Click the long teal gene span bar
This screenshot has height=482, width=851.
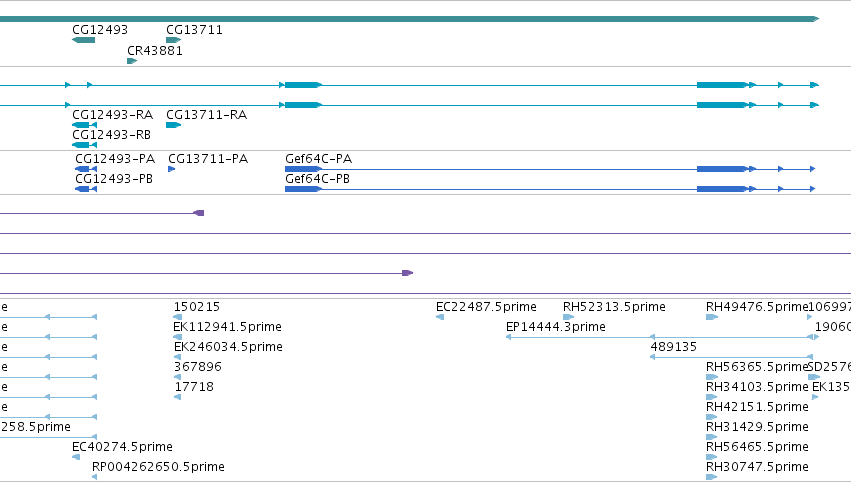[409, 19]
